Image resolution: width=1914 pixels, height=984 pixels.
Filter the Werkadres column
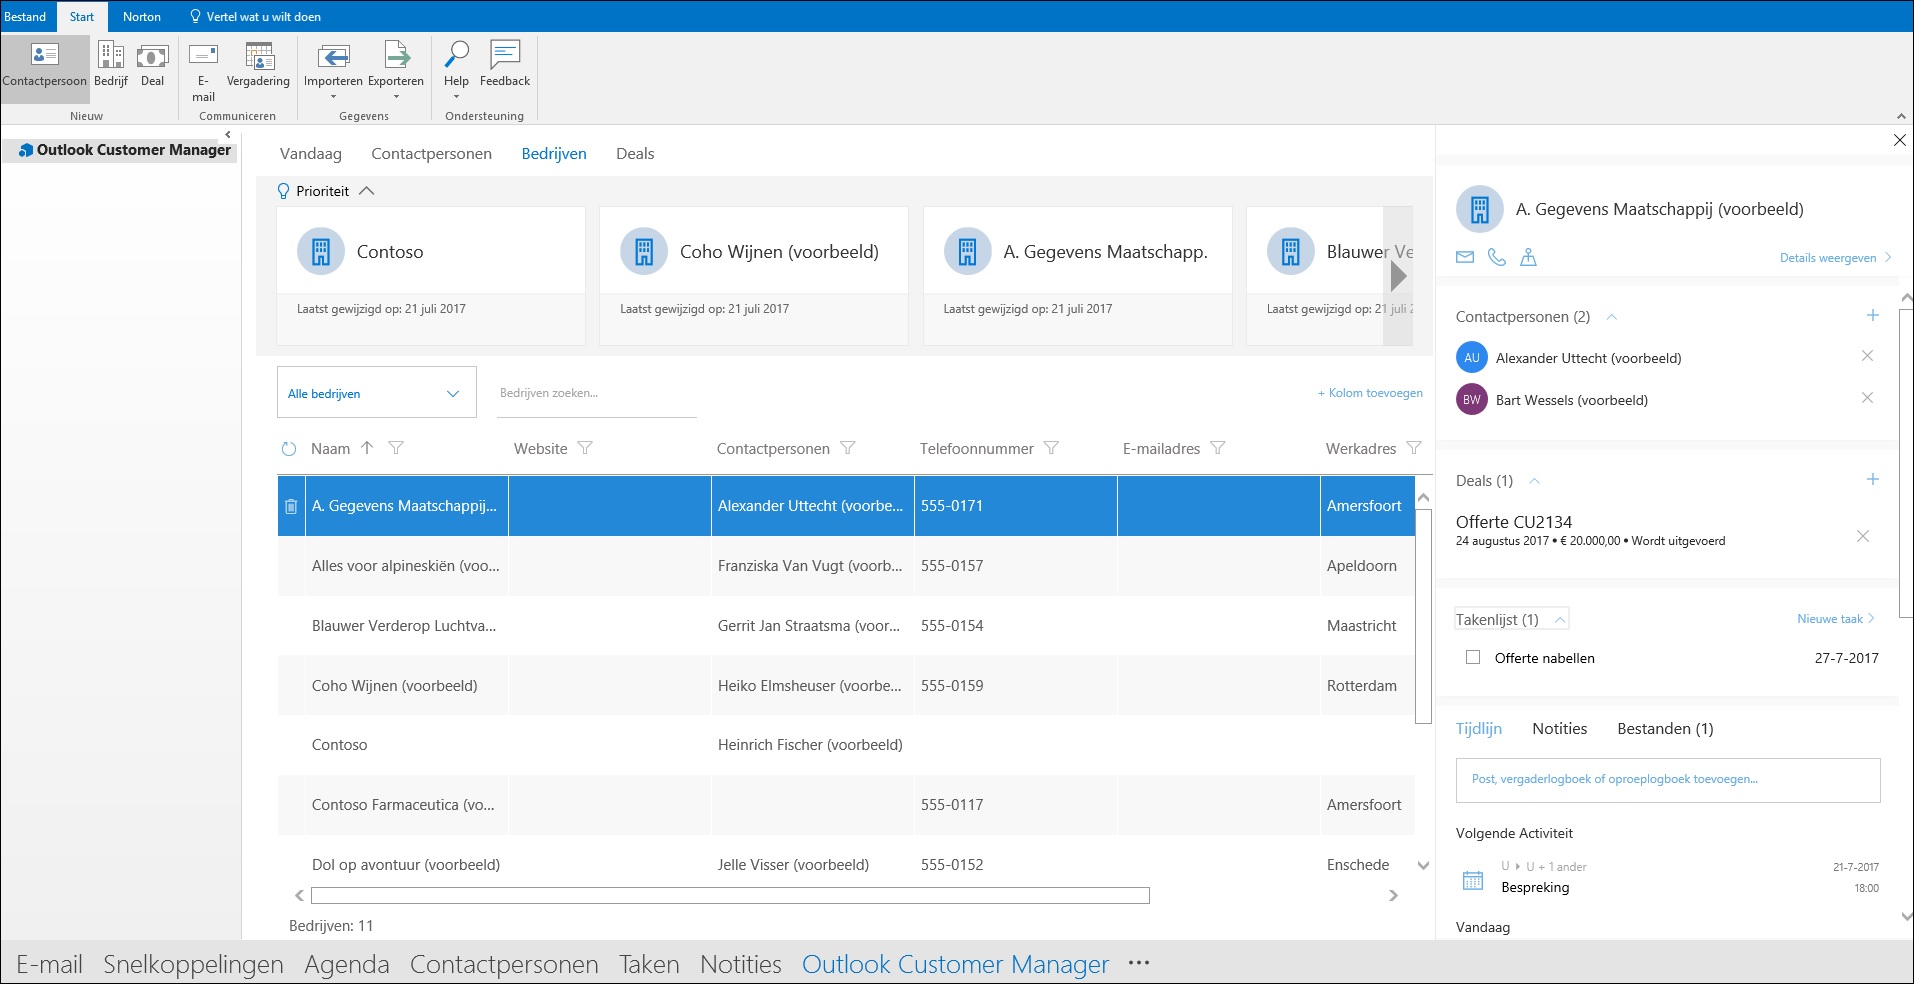coord(1414,448)
